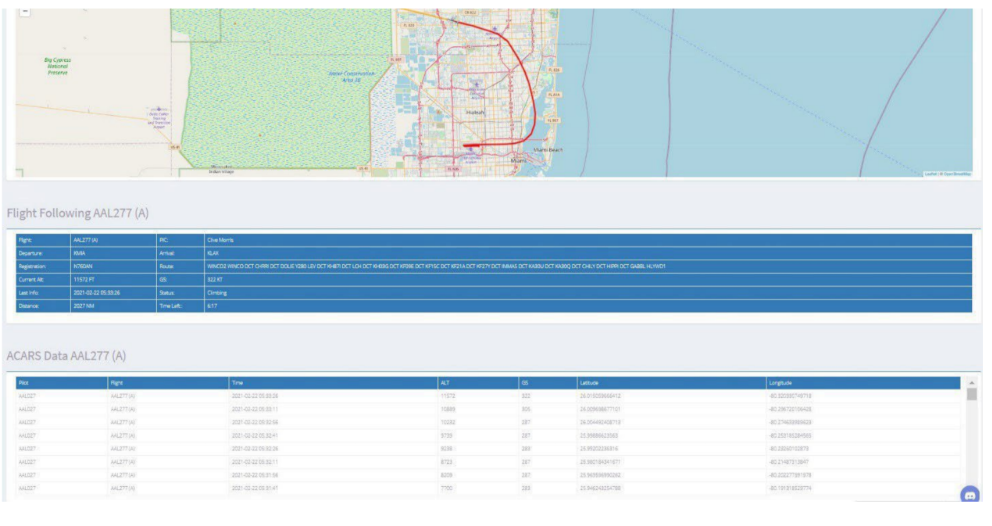992x526 pixels.
Task: Click the map zoom out button
Action: (x=25, y=11)
